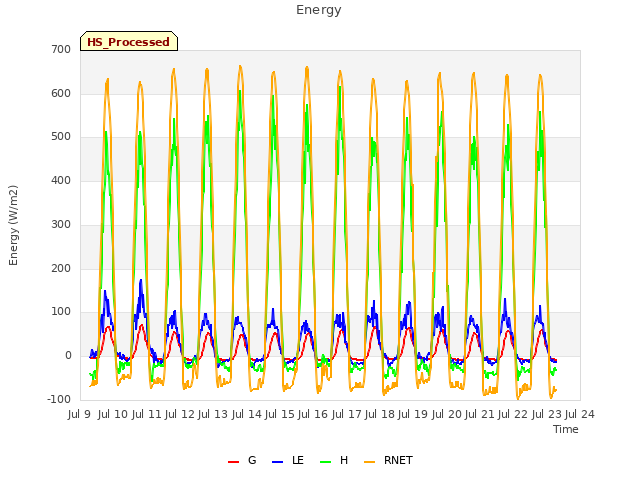Click the Jul 13 x-axis tick label
The width and height of the screenshot is (640, 480).
tap(213, 415)
